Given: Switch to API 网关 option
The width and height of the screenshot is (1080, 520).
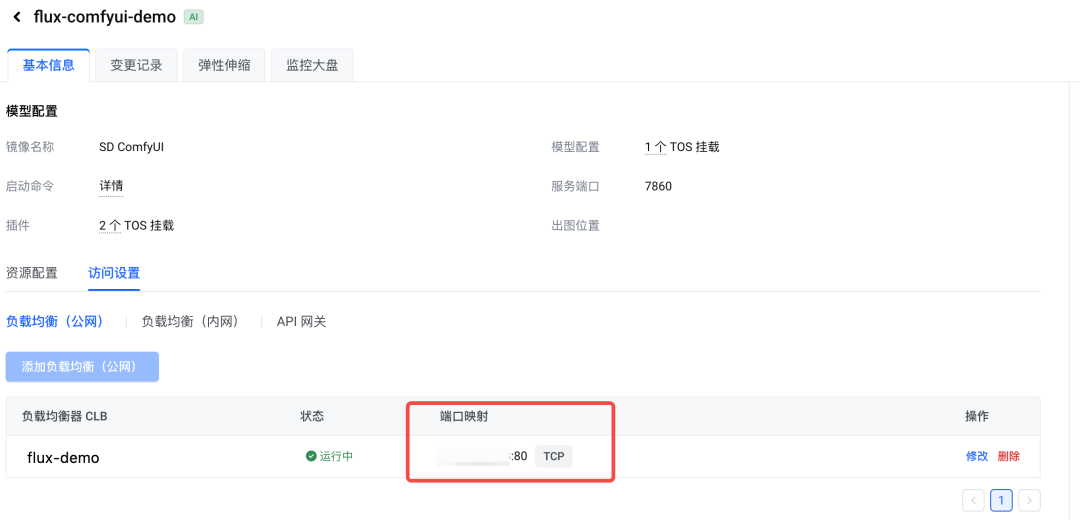Looking at the screenshot, I should coord(301,321).
